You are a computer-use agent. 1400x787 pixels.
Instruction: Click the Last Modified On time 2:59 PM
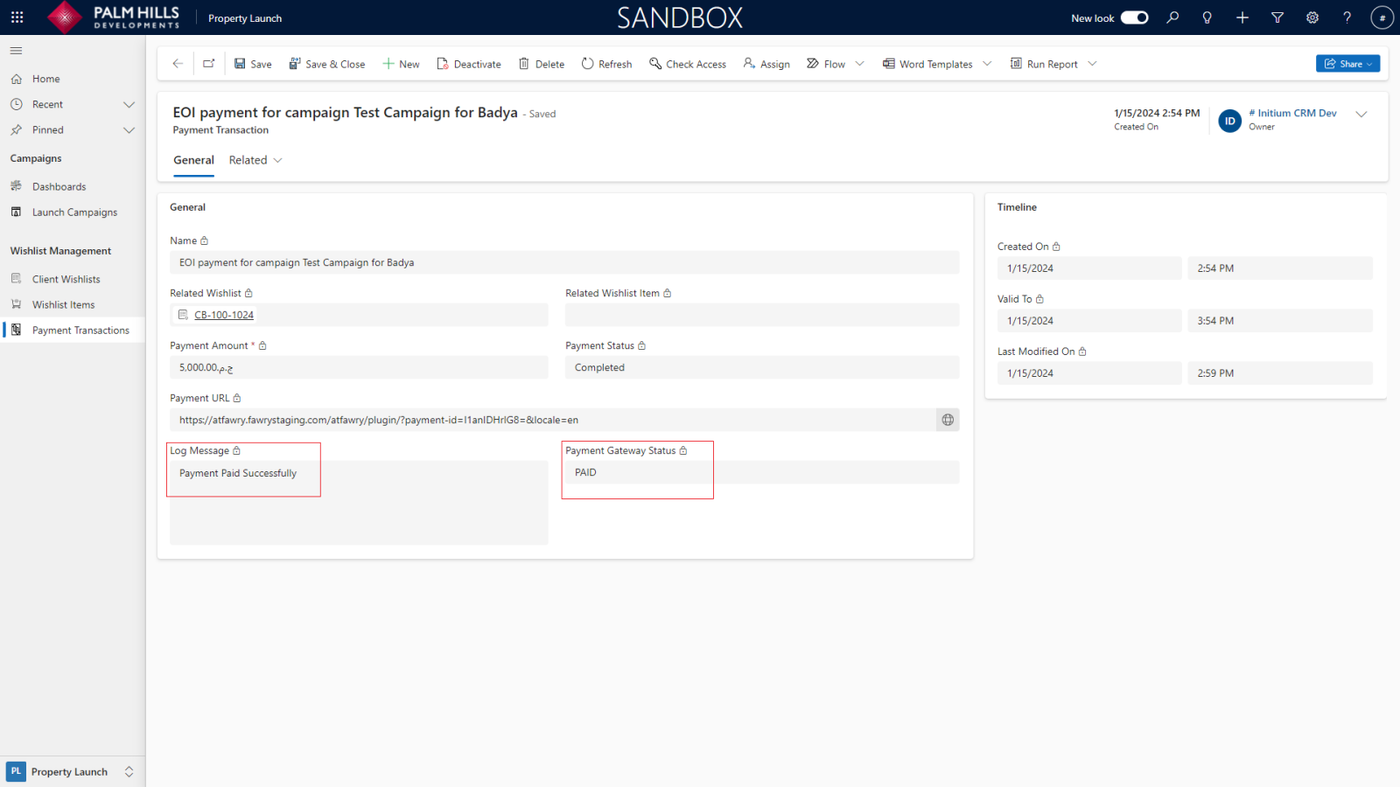1280,374
